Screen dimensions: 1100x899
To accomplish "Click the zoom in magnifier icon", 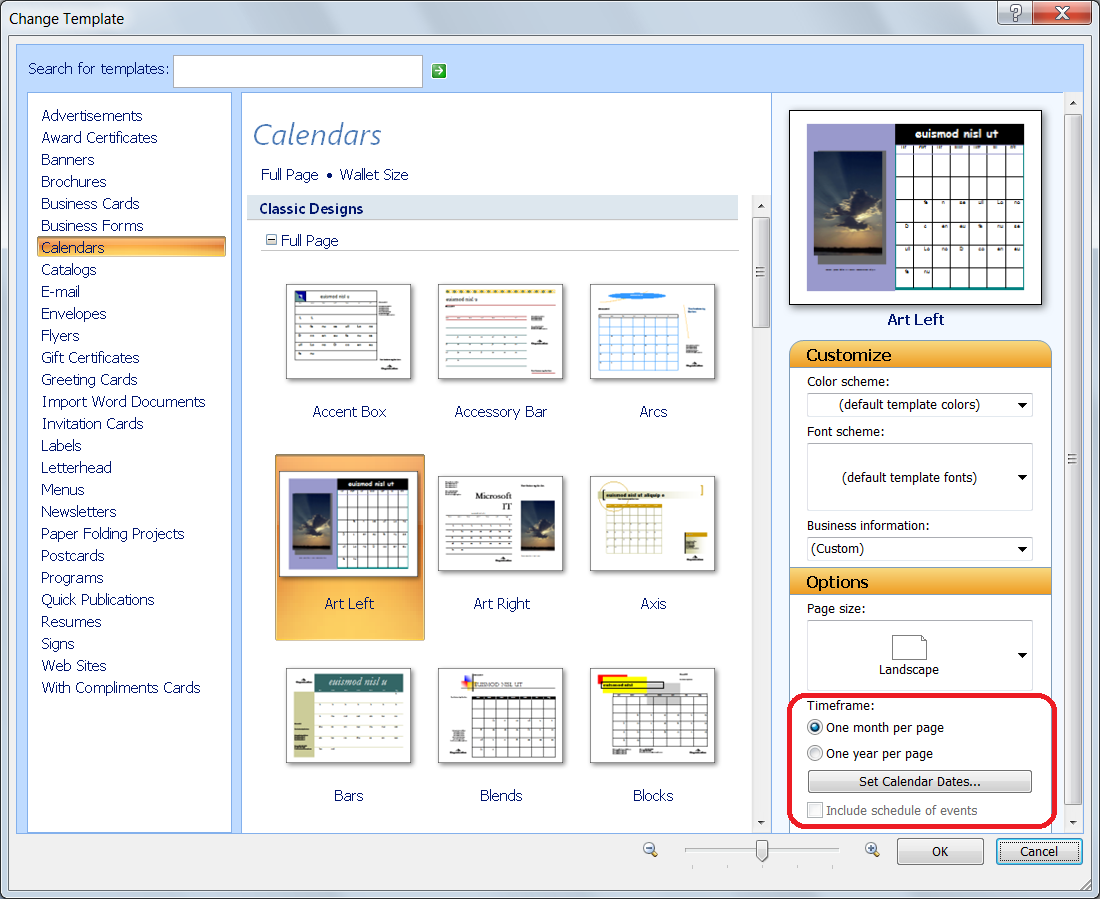I will tap(871, 849).
